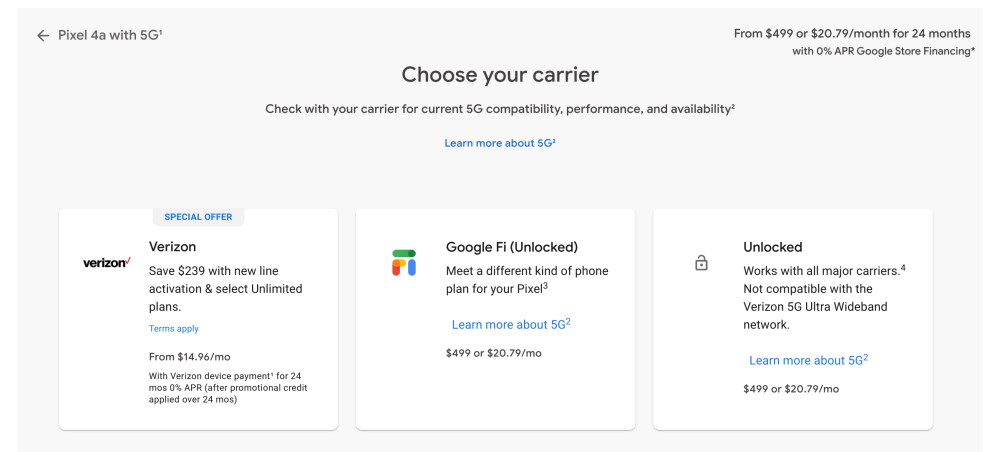Image resolution: width=1000 pixels, height=452 pixels.
Task: Click the Google Fi logo
Action: point(404,263)
